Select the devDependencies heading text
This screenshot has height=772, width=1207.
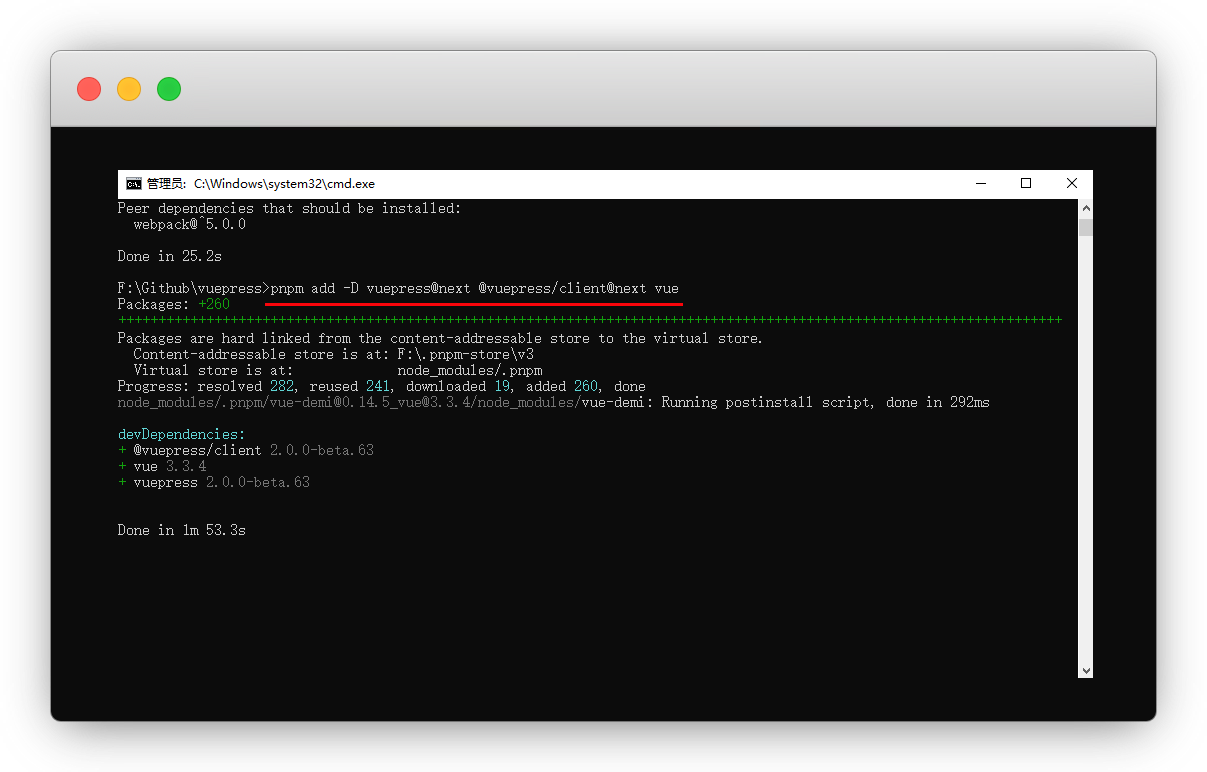[x=181, y=435]
